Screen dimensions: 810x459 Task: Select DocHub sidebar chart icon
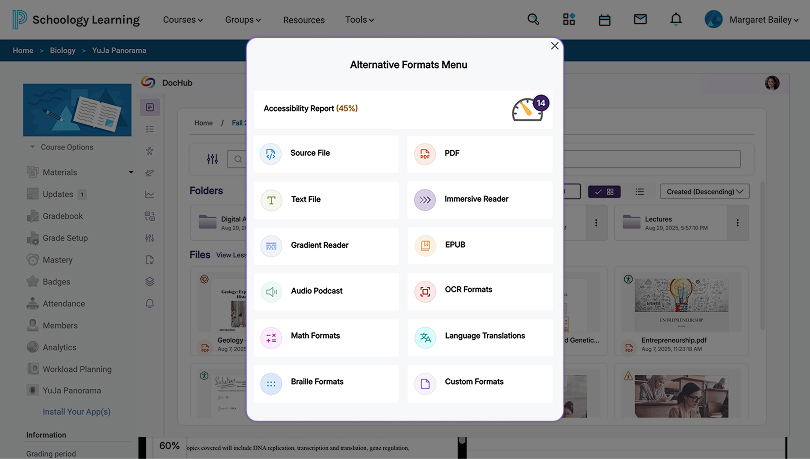[x=150, y=195]
